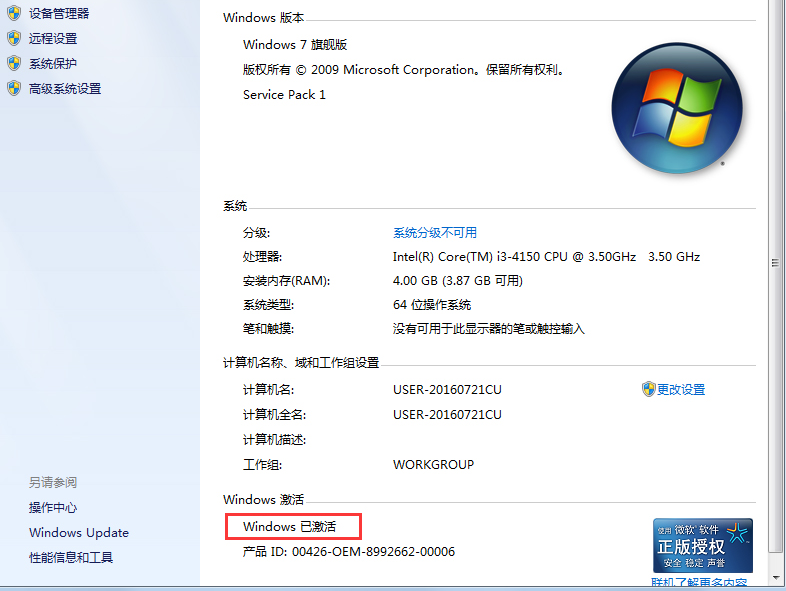Screen dimensions: 786x591
Task: Open the 系统保护 link
Action: [53, 63]
